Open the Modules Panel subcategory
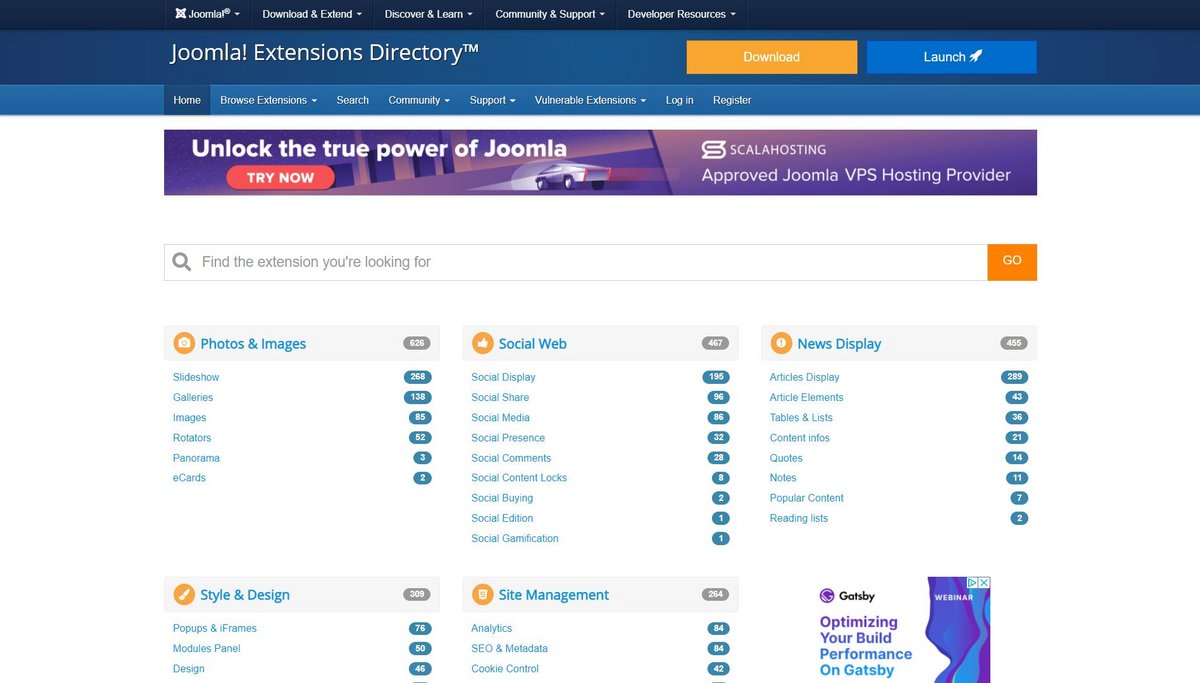The width and height of the screenshot is (1200, 683). click(x=207, y=648)
